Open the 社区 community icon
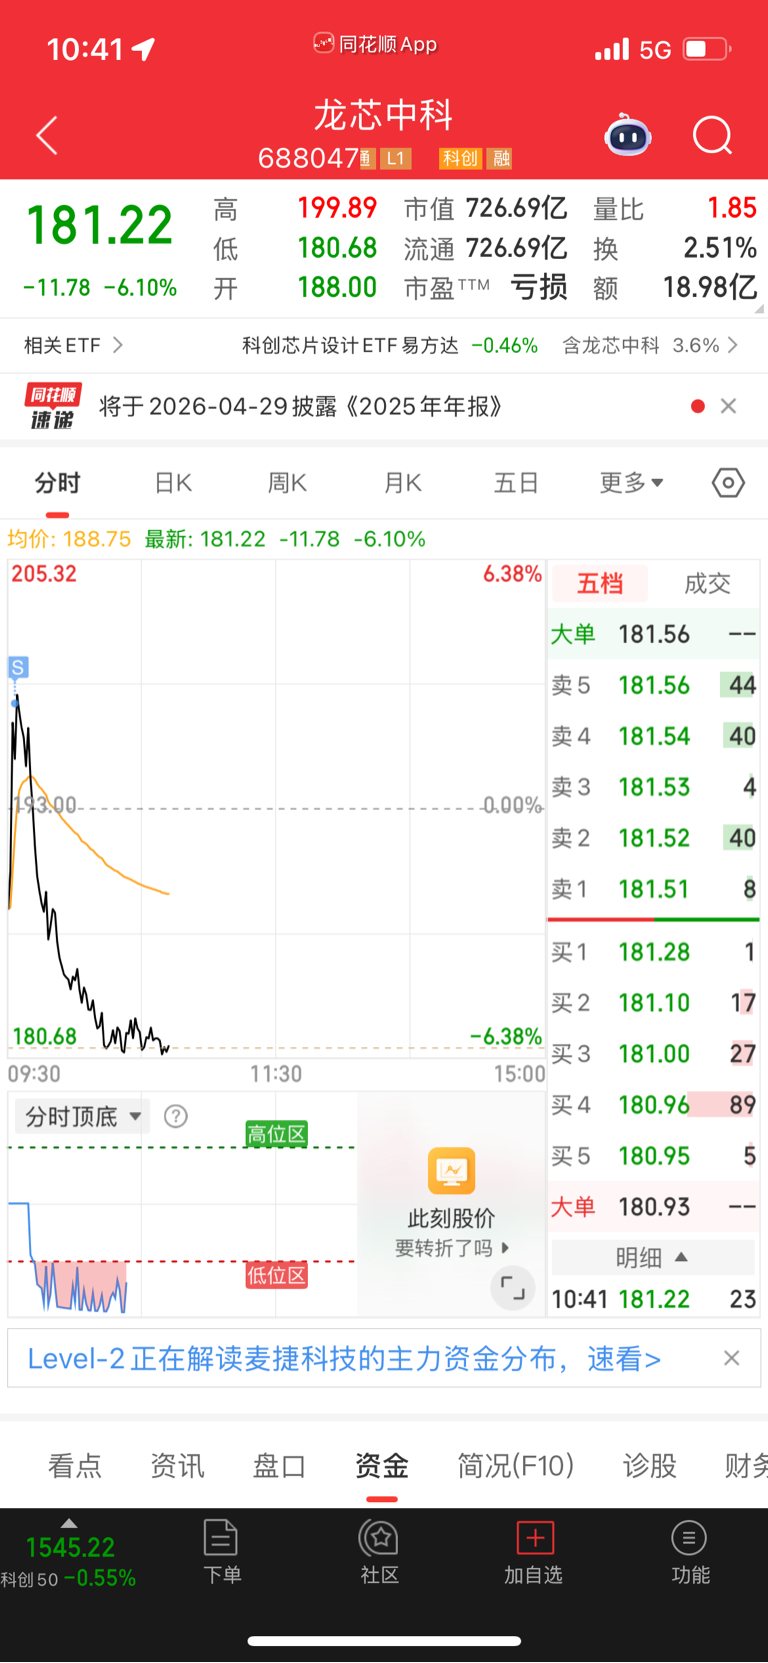Viewport: 768px width, 1663px height. click(380, 1552)
